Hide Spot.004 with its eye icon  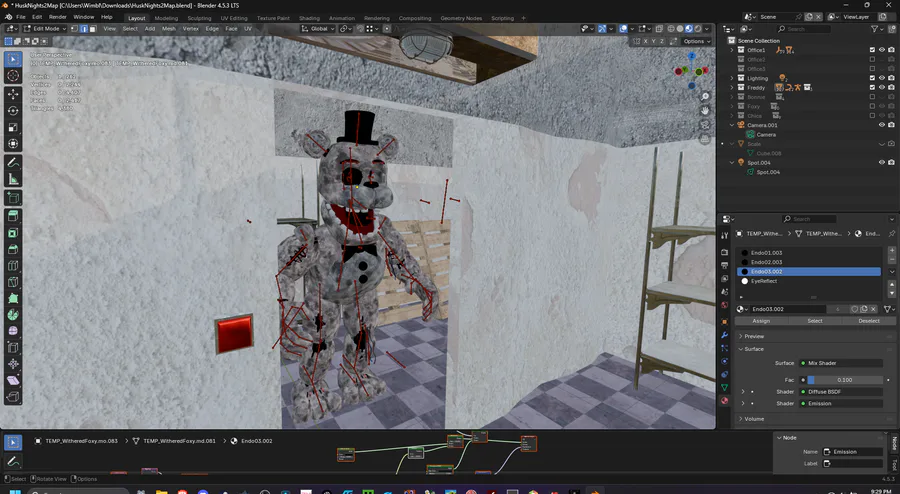(882, 162)
